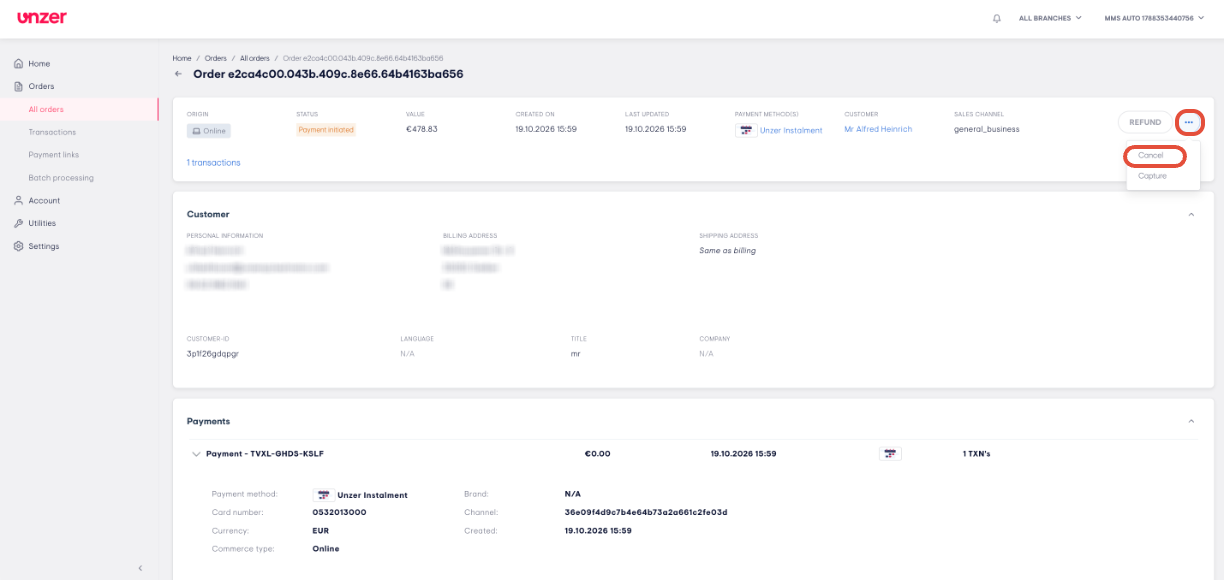Click Orders breadcrumb link
The height and width of the screenshot is (580, 1224).
215,58
